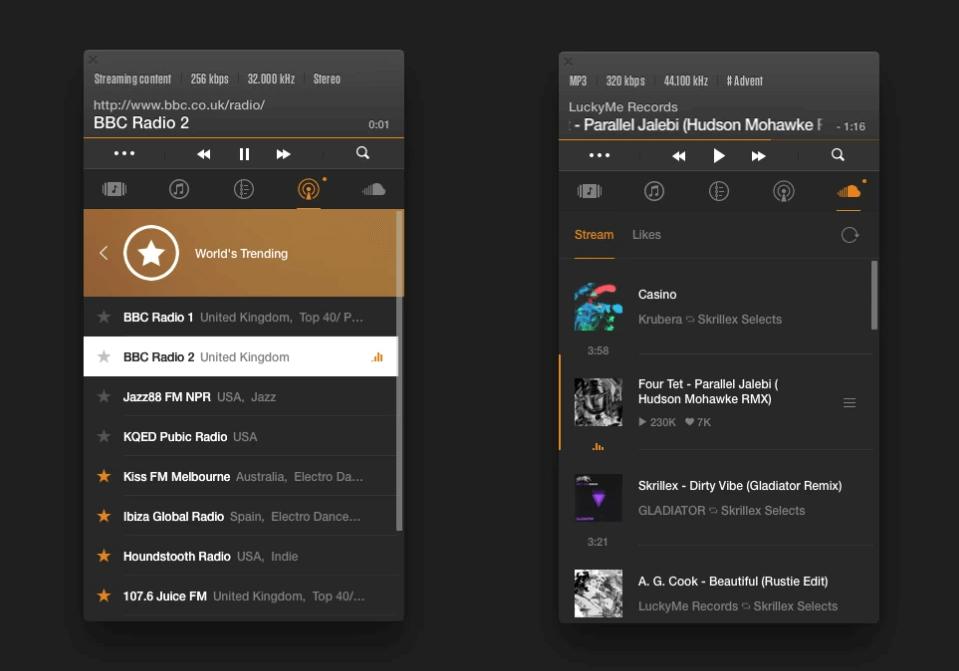Refresh the SoundCloud stream
Viewport: 959px width, 671px height.
850,235
